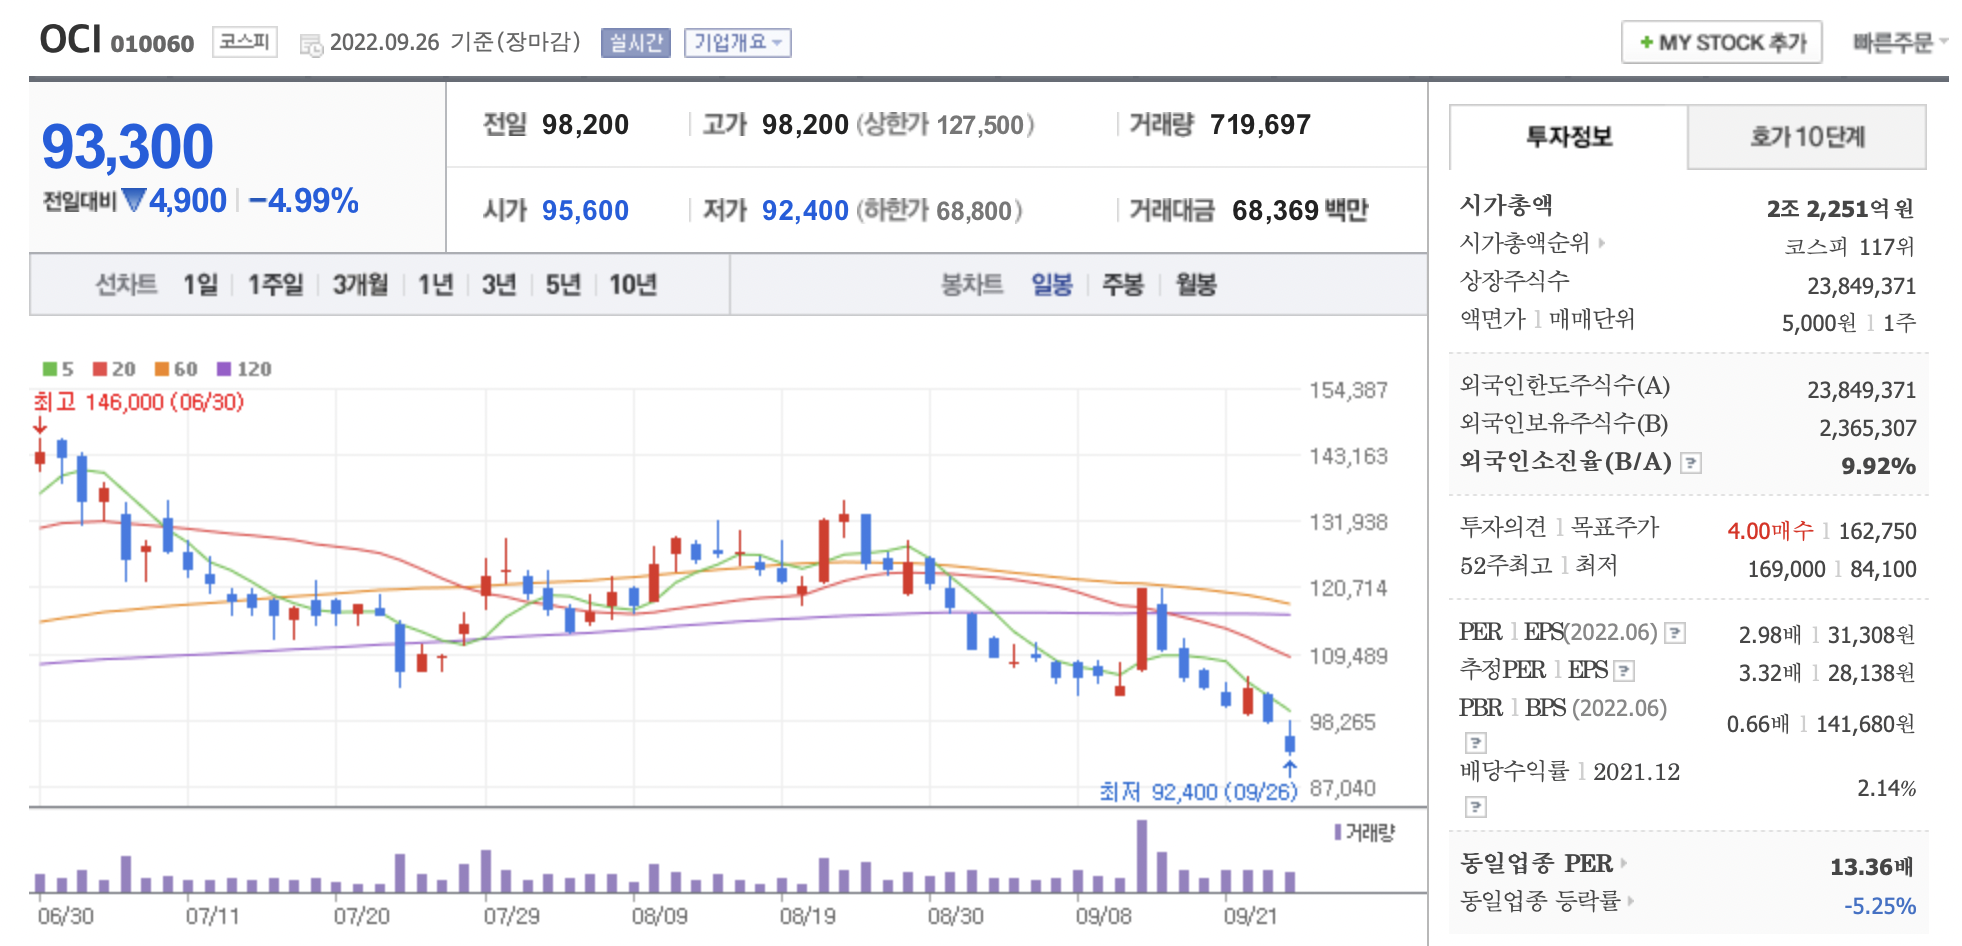Select the 월봉 candle chart
Image resolution: width=1962 pixels, height=946 pixels.
pos(1196,285)
